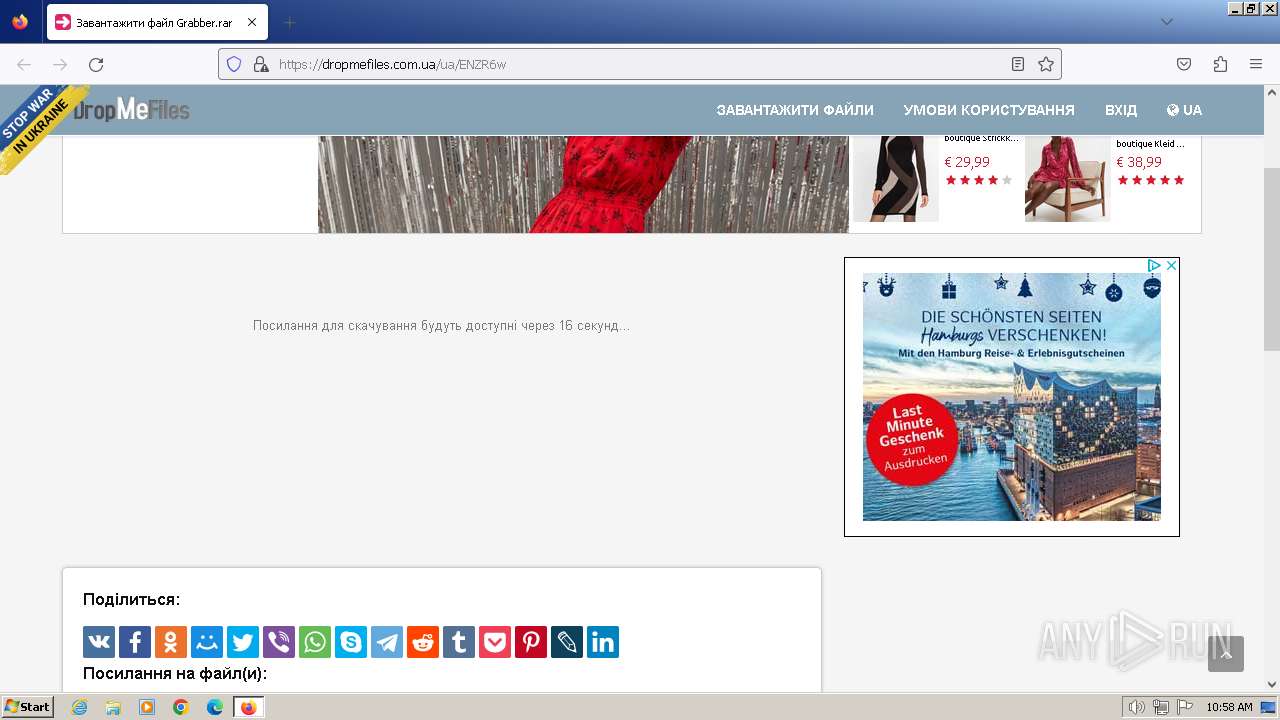Open Save to Pocket toolbar button
This screenshot has width=1280, height=720.
1184,64
